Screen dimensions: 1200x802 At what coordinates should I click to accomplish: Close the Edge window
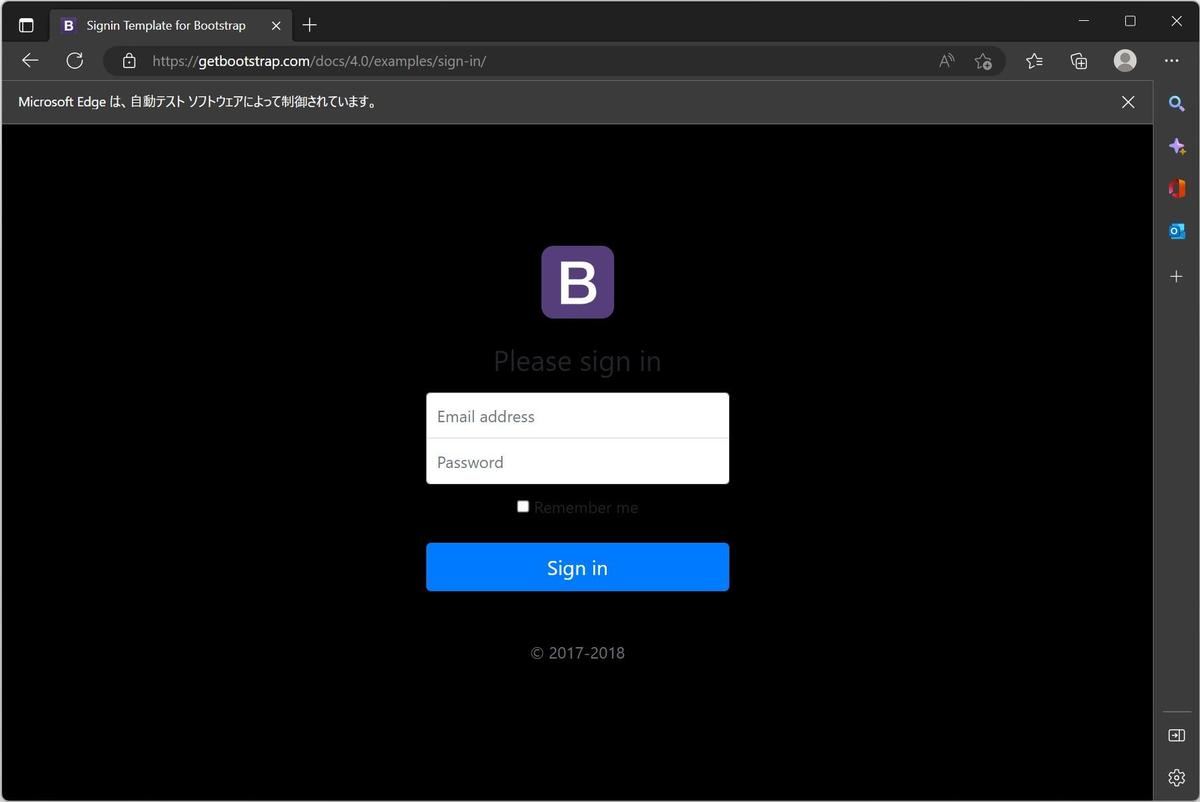pos(1177,21)
